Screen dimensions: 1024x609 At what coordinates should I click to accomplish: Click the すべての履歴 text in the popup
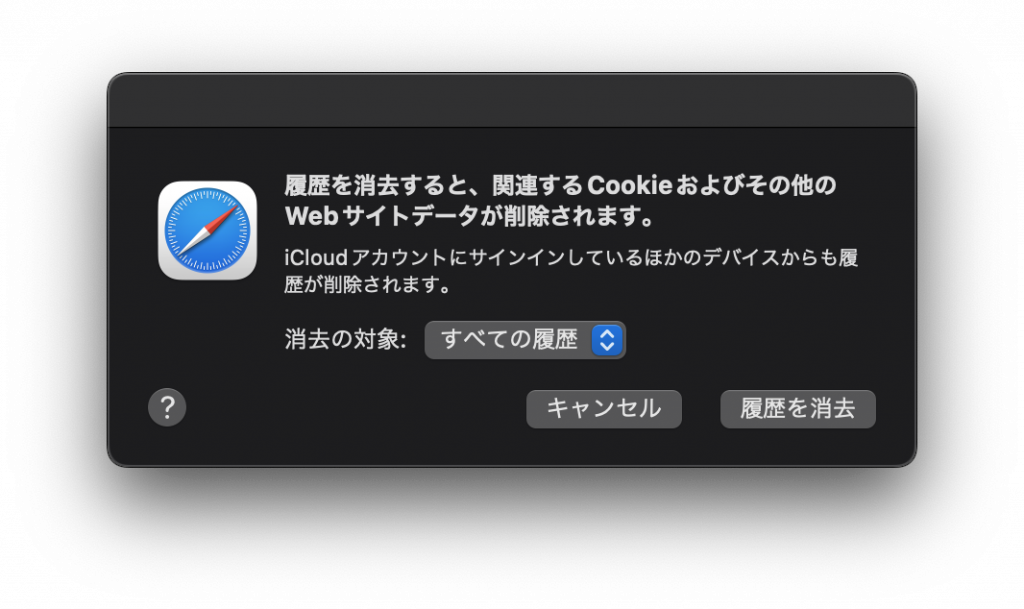pyautogui.click(x=509, y=339)
